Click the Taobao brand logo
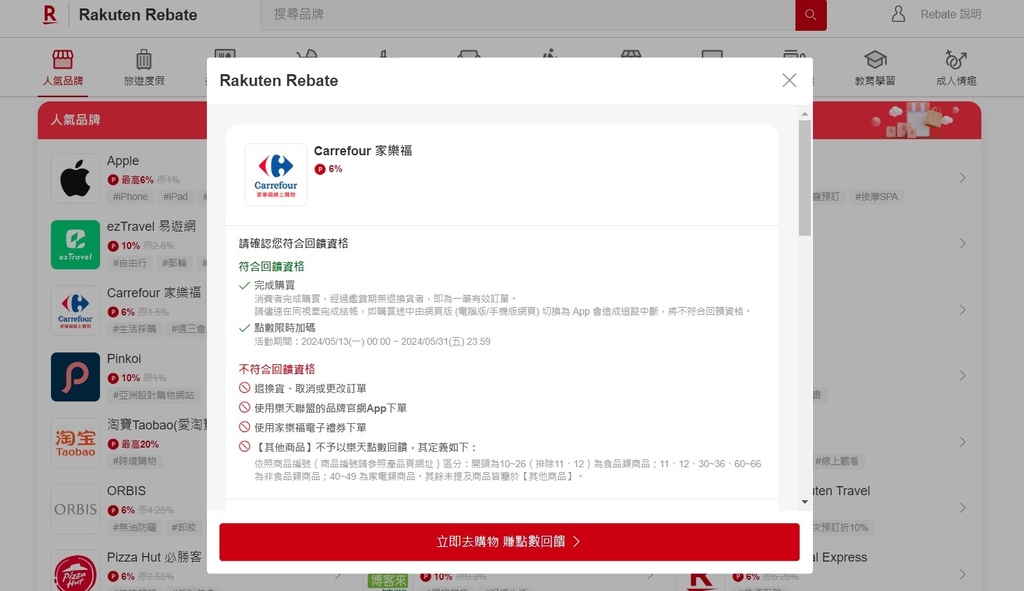1024x591 pixels. pyautogui.click(x=75, y=443)
